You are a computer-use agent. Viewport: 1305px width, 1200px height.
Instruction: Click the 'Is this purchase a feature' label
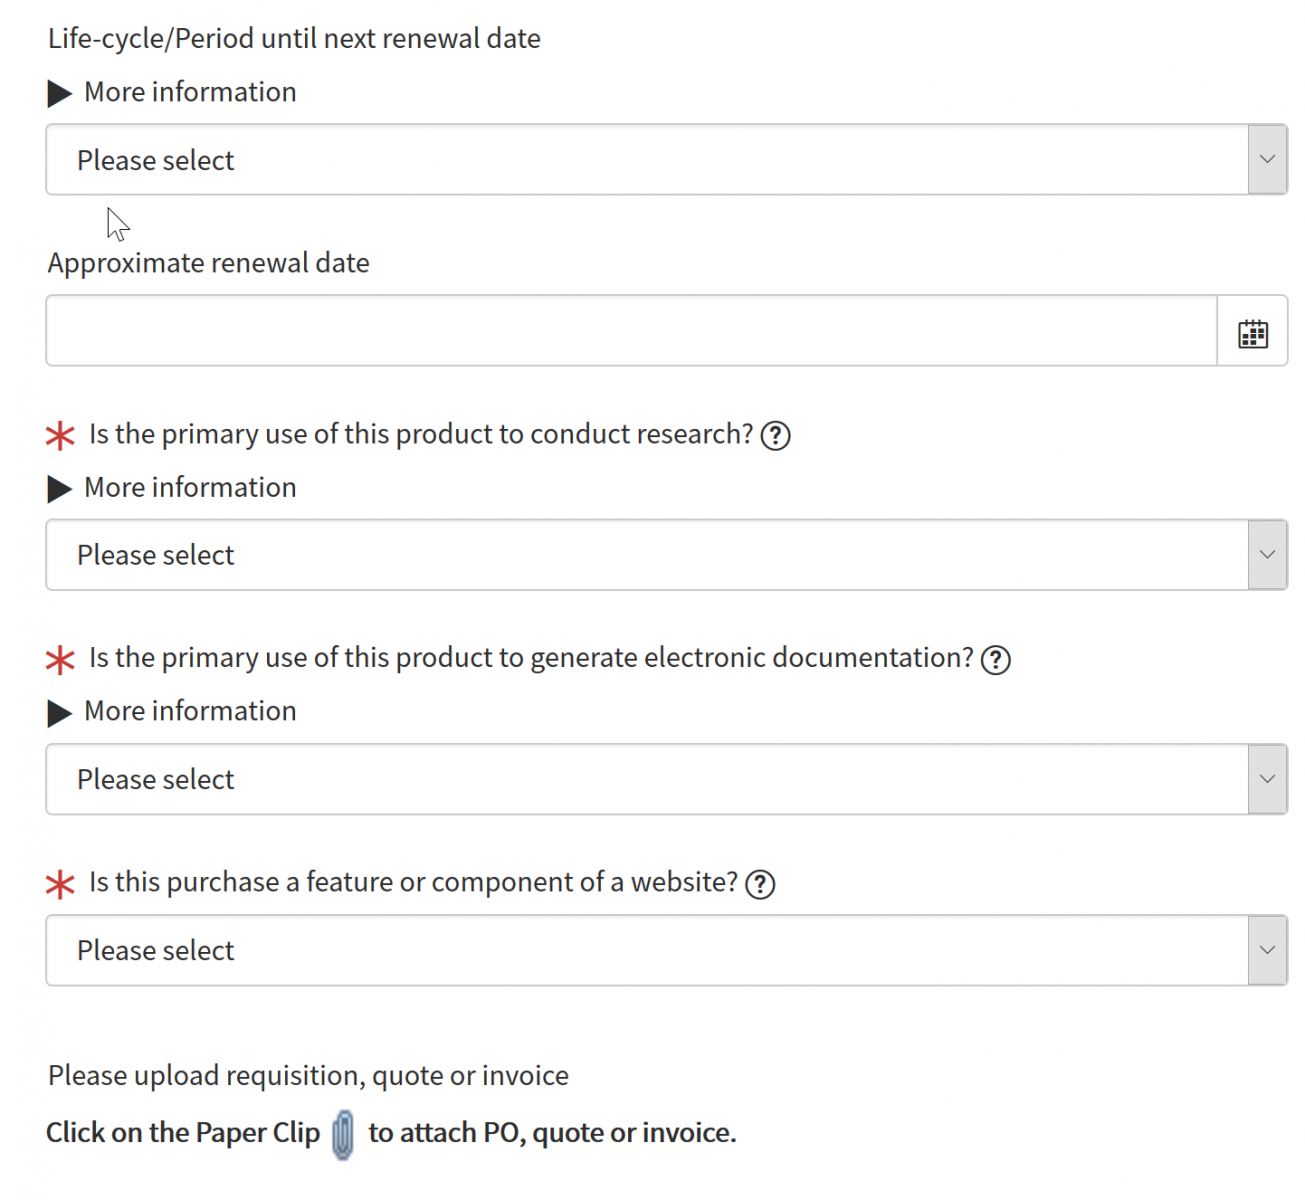[x=413, y=882]
